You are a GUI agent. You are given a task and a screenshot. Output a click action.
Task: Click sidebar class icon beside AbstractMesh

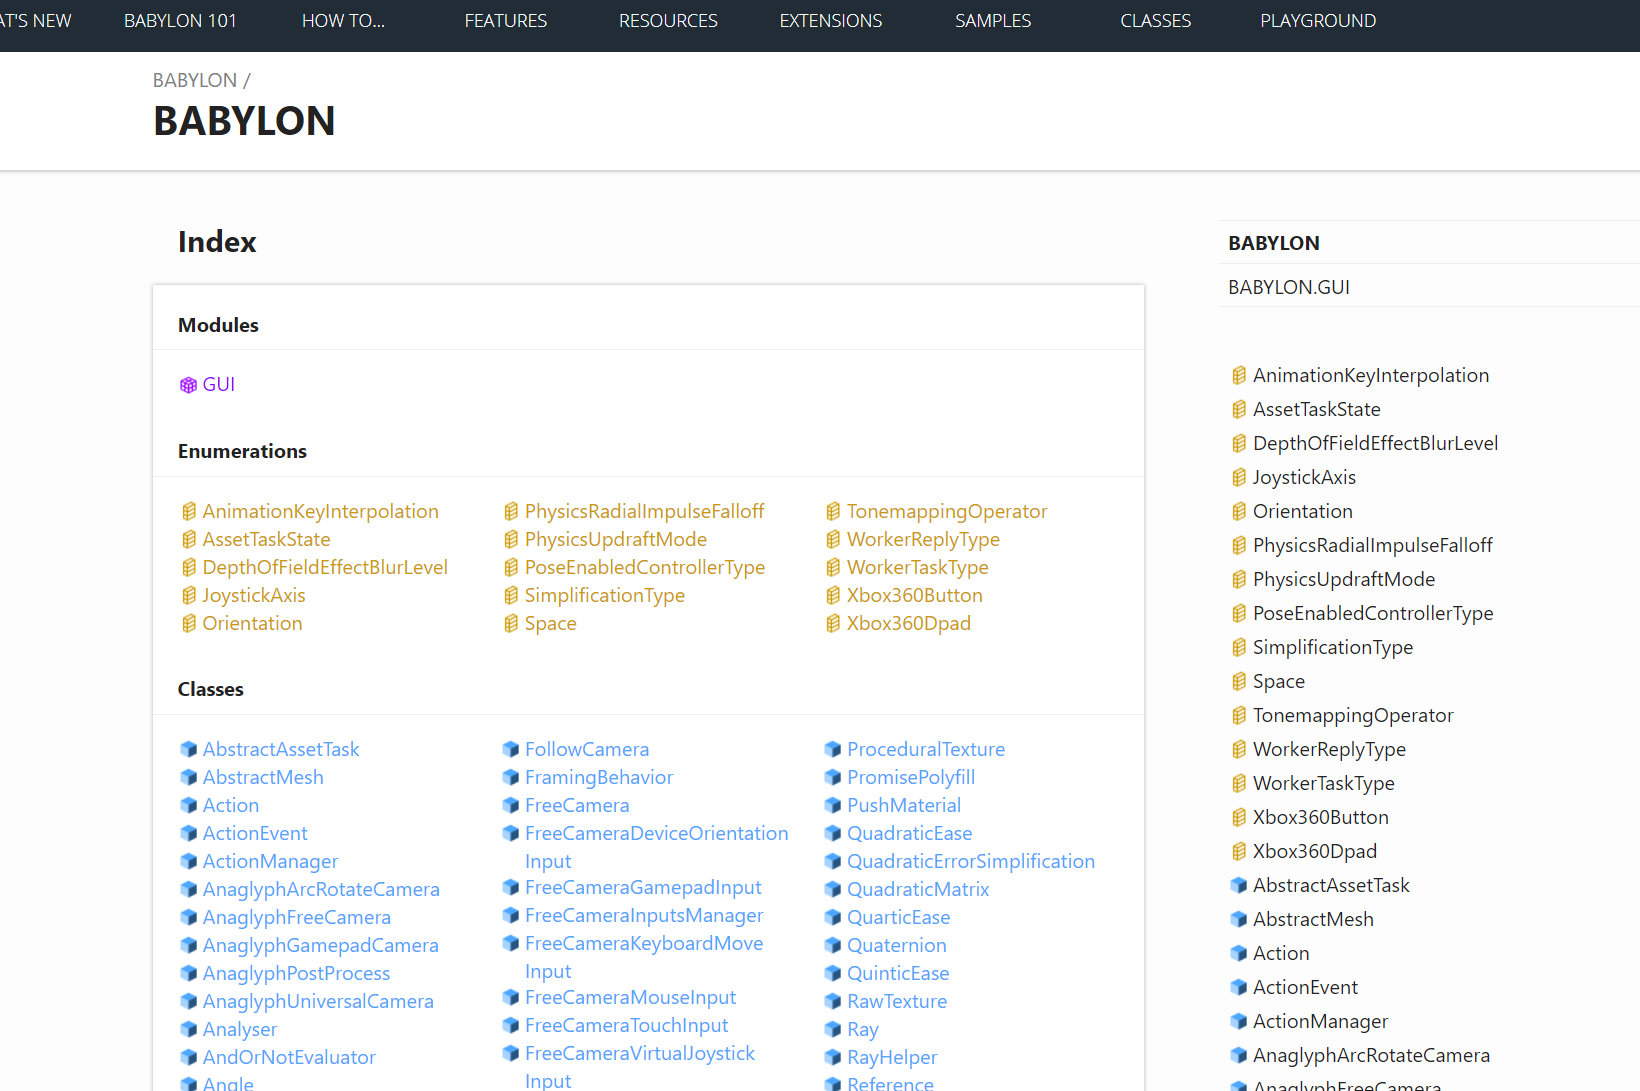tap(1239, 919)
